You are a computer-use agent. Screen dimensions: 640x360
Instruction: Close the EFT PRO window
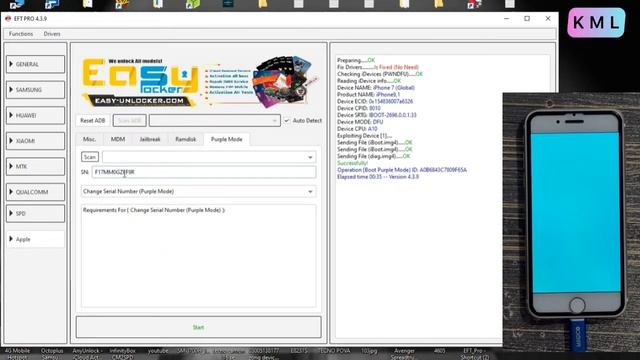pos(548,19)
